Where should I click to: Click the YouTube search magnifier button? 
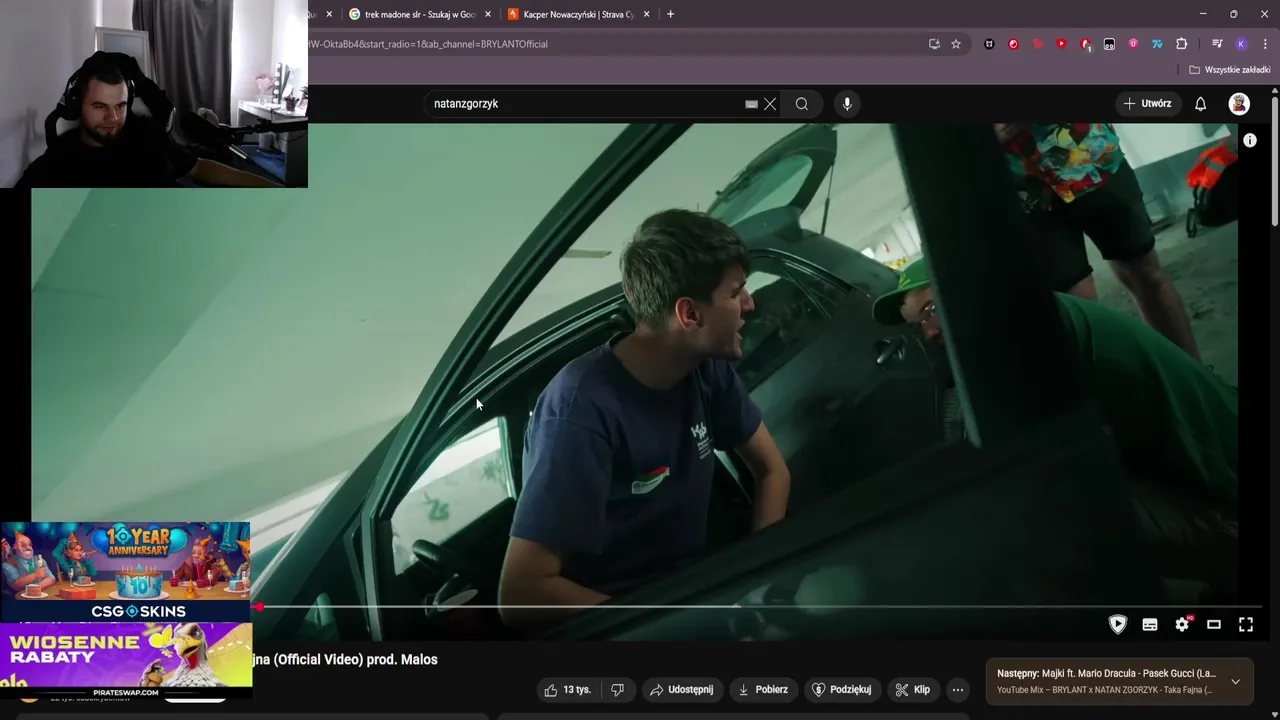pyautogui.click(x=802, y=104)
